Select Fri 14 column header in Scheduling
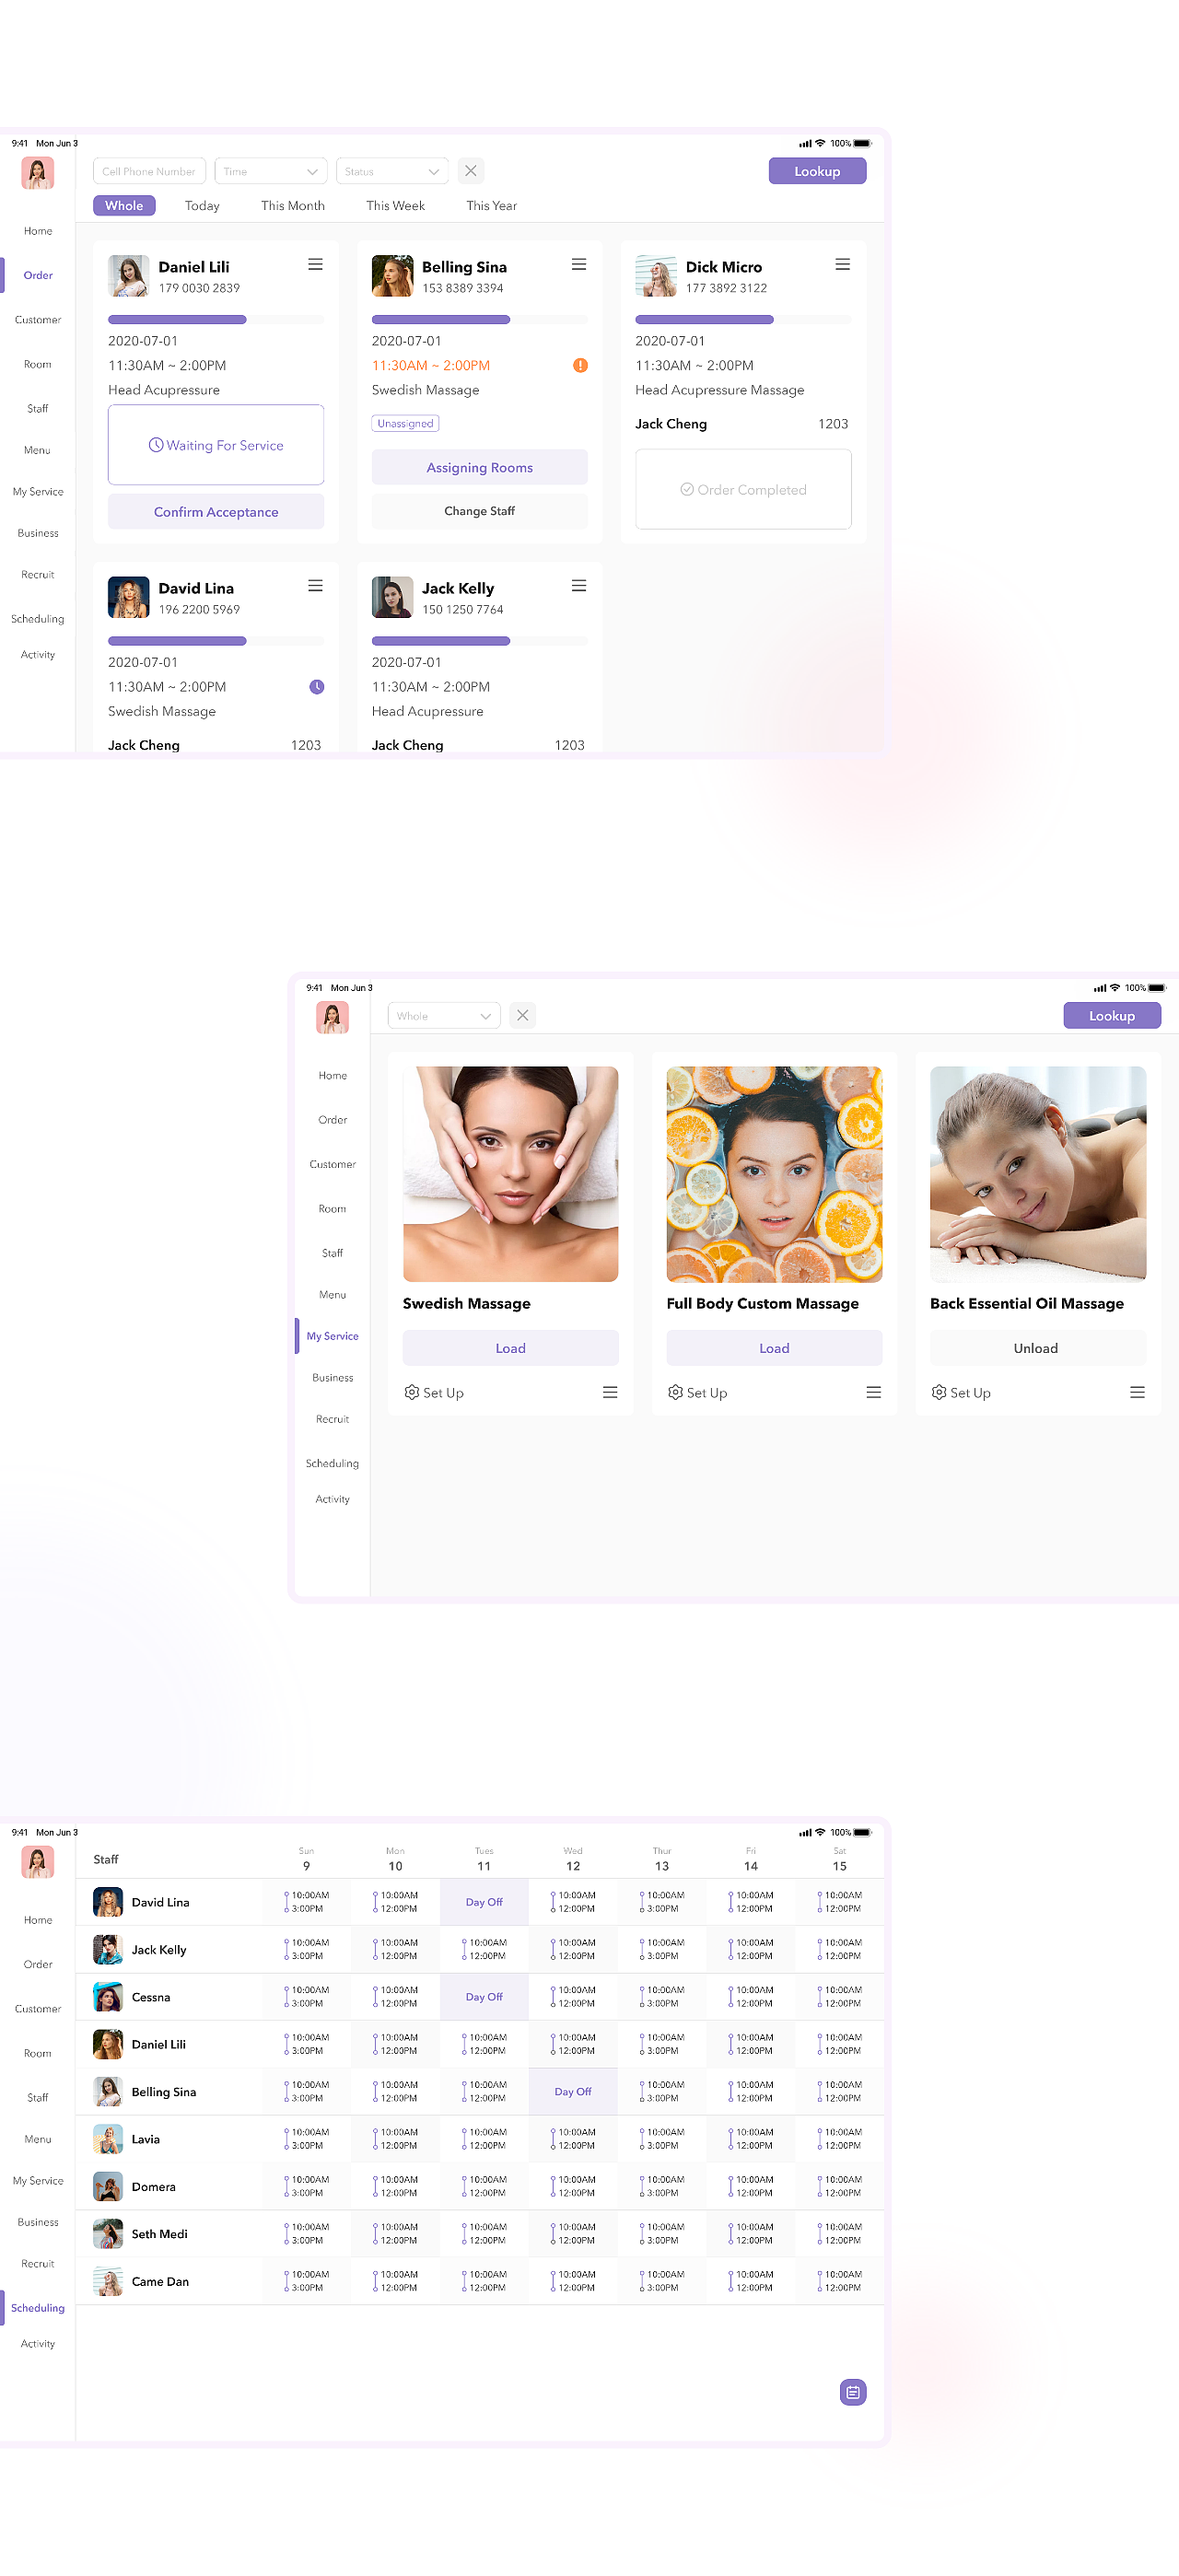Image resolution: width=1179 pixels, height=2576 pixels. tap(751, 1859)
